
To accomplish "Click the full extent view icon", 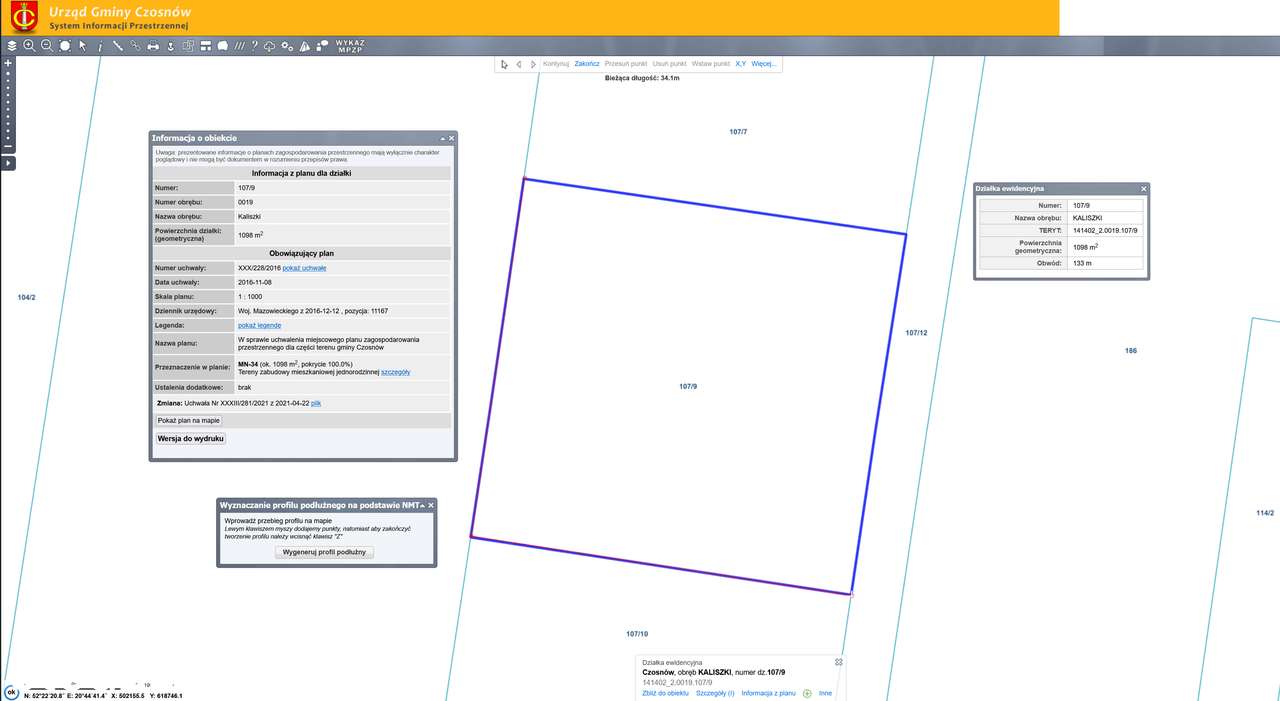I will [65, 46].
